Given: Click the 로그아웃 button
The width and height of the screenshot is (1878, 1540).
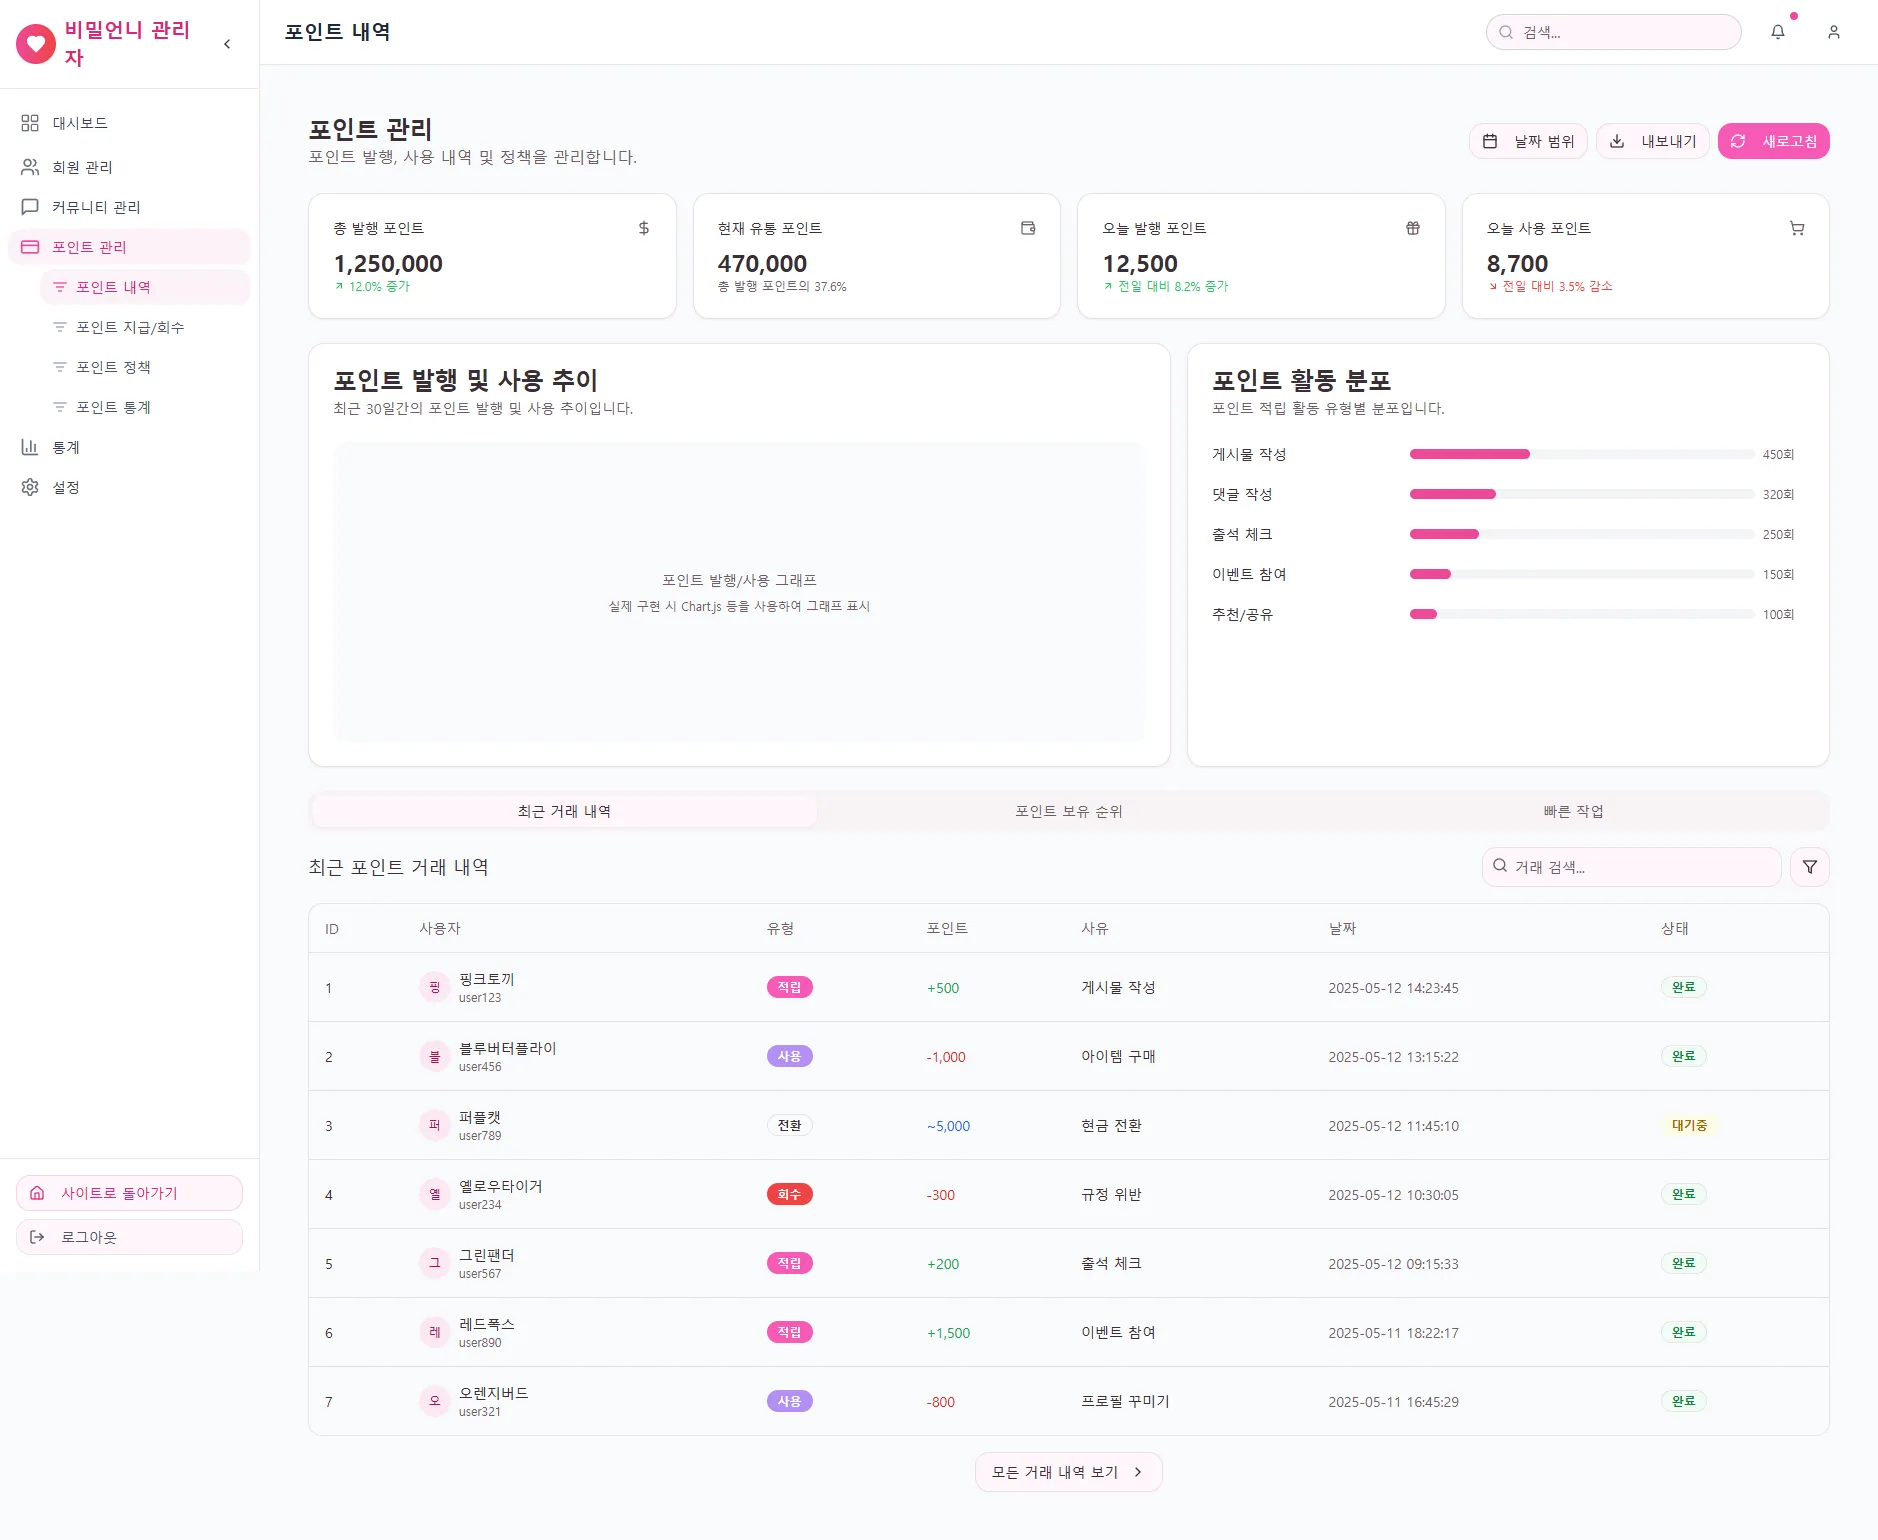Looking at the screenshot, I should (129, 1237).
